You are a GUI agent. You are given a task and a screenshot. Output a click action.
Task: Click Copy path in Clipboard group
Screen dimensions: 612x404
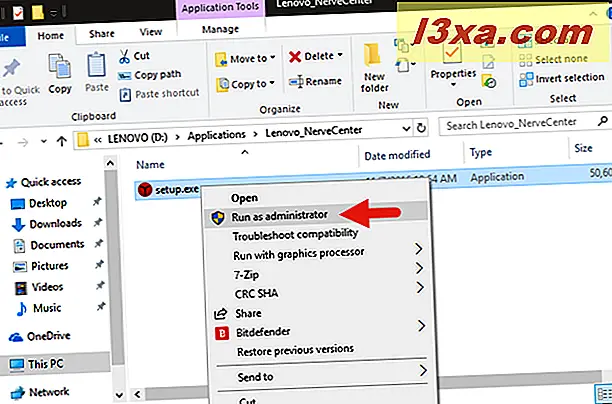[149, 75]
